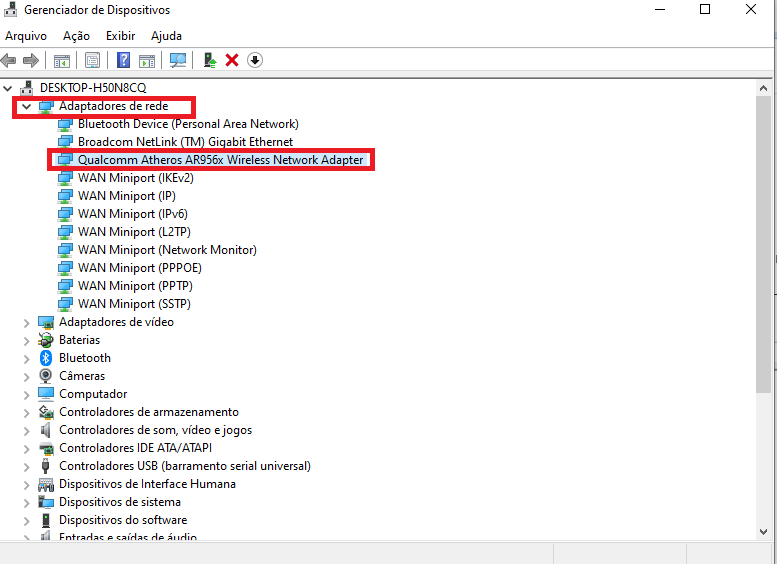This screenshot has height=564, width=777.
Task: Collapse the DESKTOP-H50N8CQ root node
Action: coord(7,88)
